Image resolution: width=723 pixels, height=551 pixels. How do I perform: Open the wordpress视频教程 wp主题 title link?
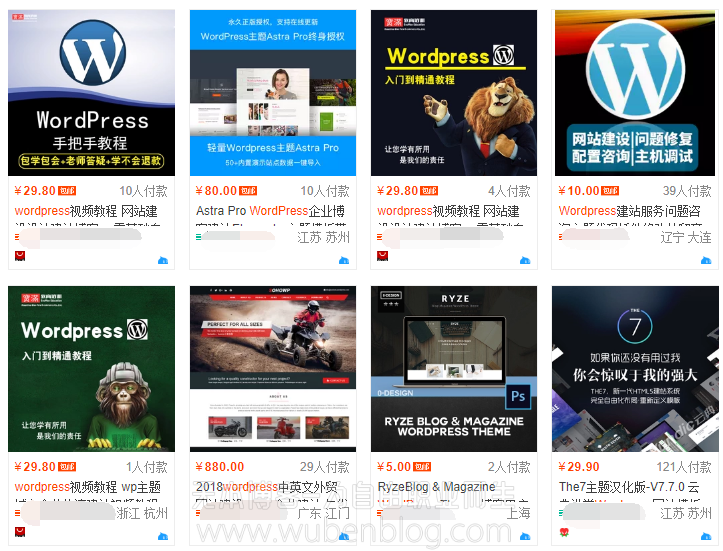pos(88,487)
